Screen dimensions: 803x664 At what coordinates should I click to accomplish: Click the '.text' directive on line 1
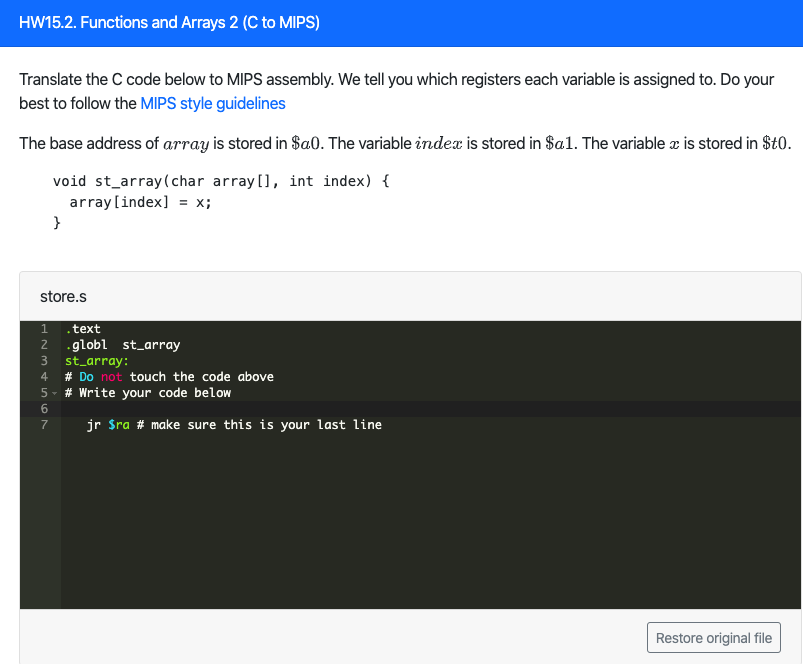83,329
